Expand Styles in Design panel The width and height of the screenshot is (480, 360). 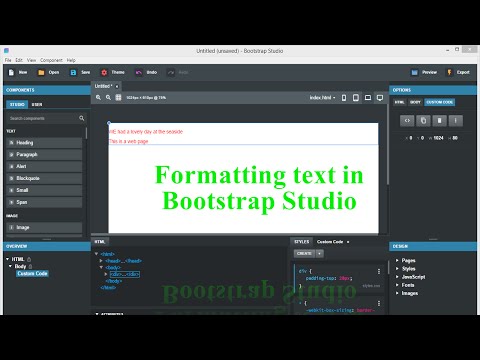397,269
